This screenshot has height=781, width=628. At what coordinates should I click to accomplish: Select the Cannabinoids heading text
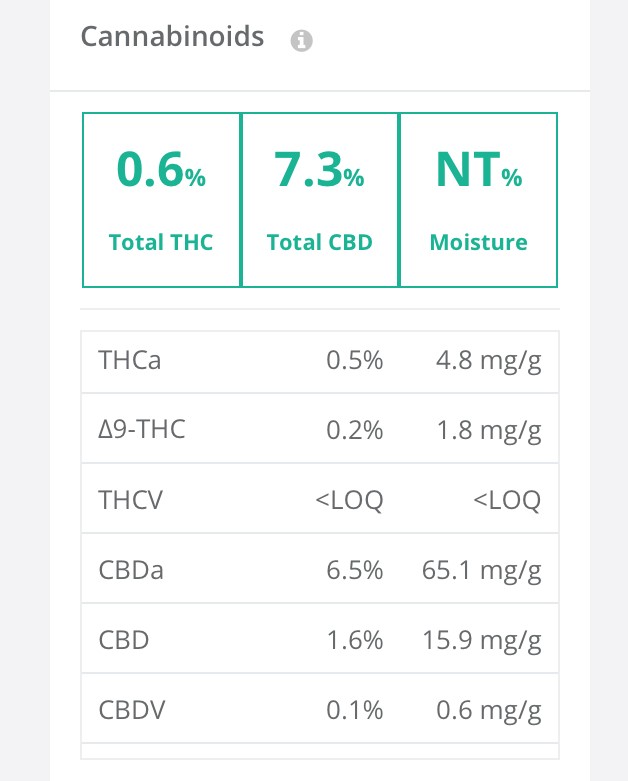(172, 37)
